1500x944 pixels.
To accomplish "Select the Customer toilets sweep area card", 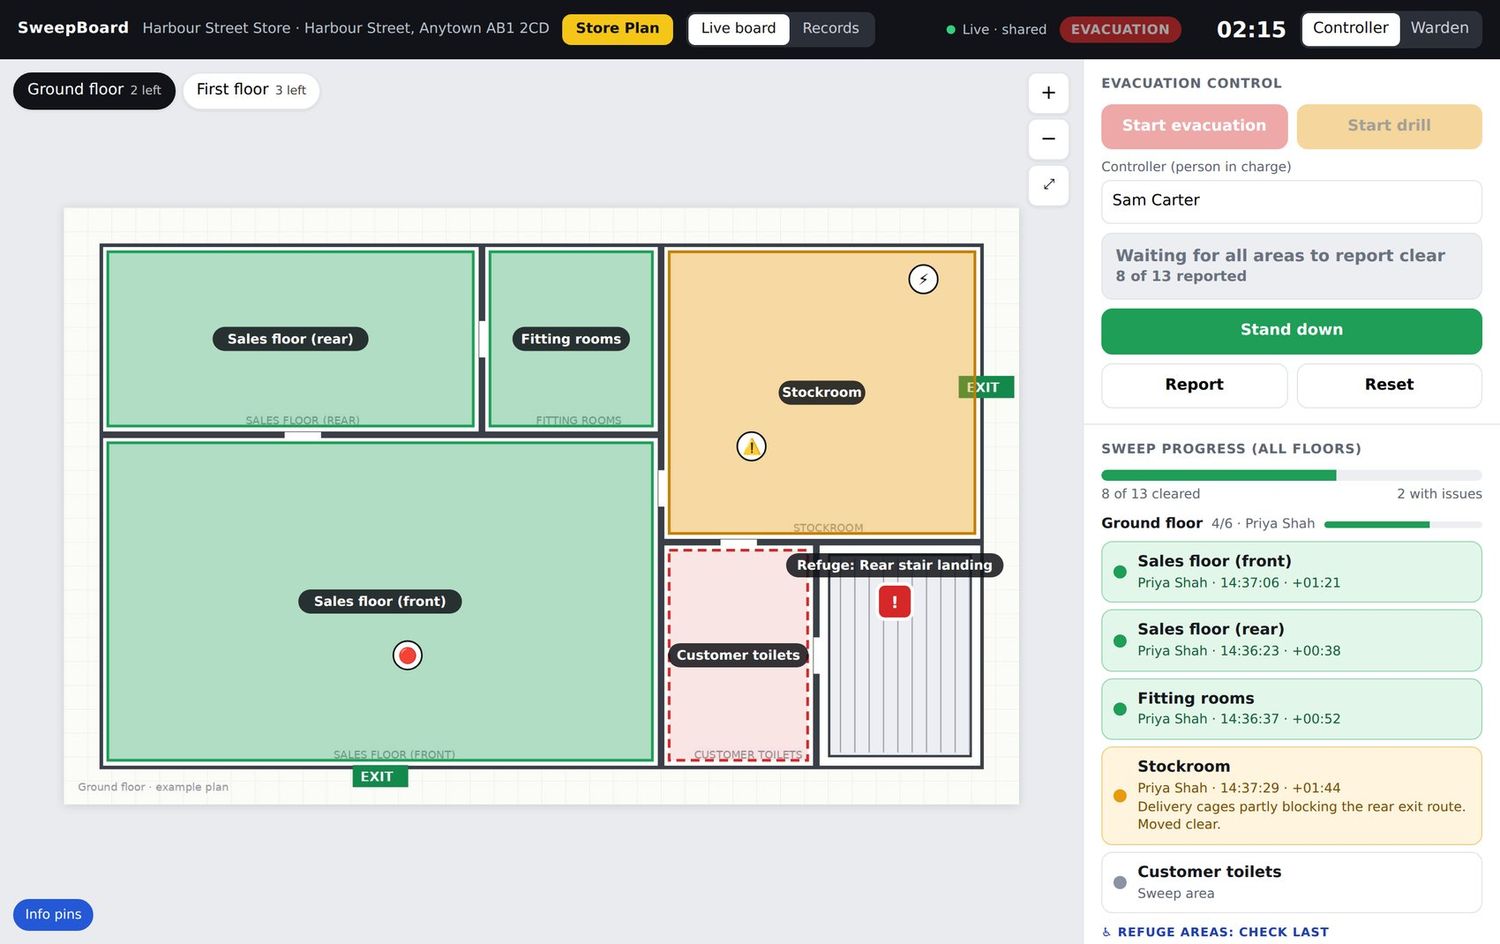I will [1291, 882].
